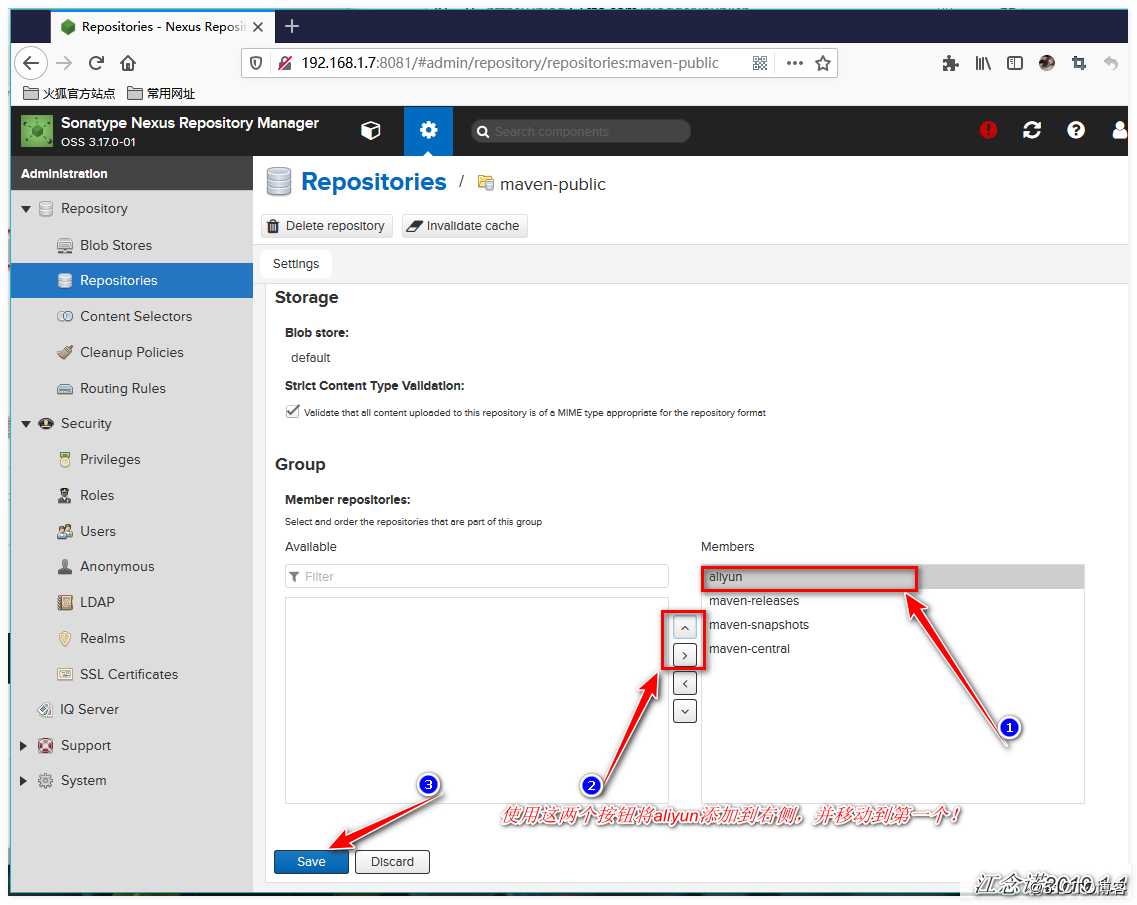Click the Available repositories Filter field

[x=476, y=577]
